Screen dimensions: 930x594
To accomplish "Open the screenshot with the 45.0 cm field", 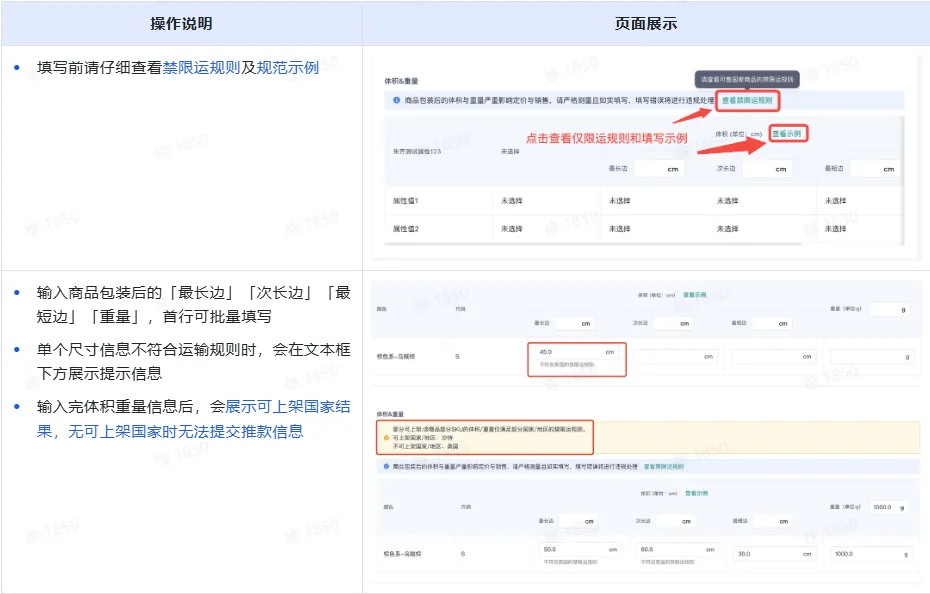I will coord(645,334).
